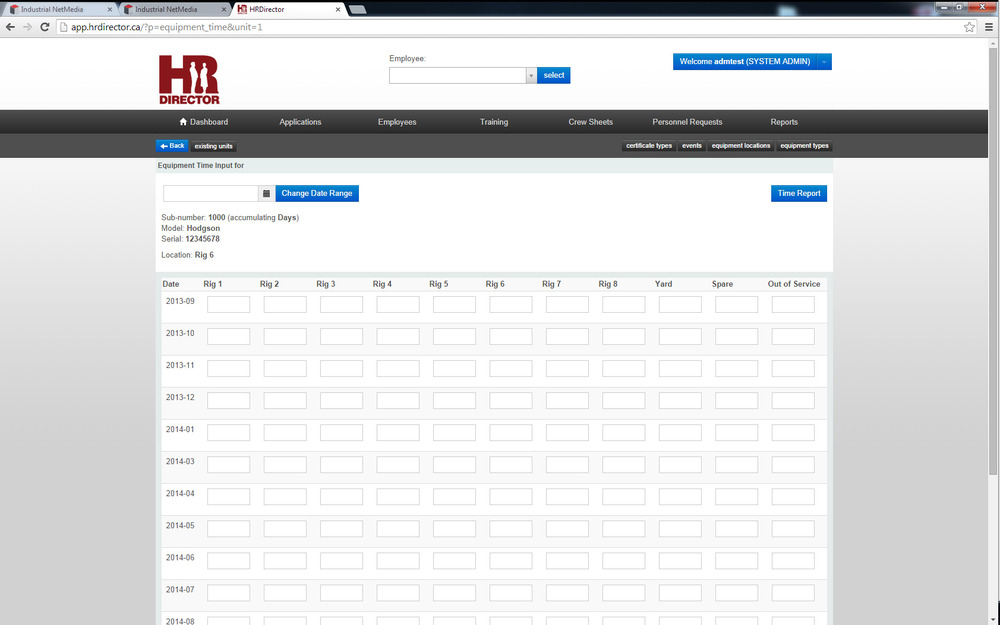Click the Yard field for 2013-12
This screenshot has height=625, width=1000.
(680, 400)
